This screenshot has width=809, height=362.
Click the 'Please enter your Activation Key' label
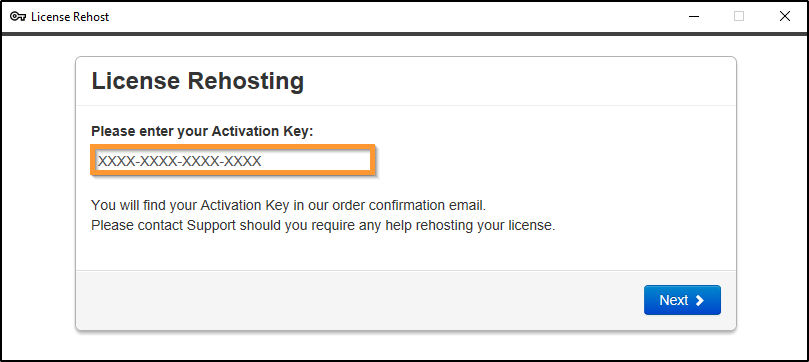pyautogui.click(x=202, y=131)
